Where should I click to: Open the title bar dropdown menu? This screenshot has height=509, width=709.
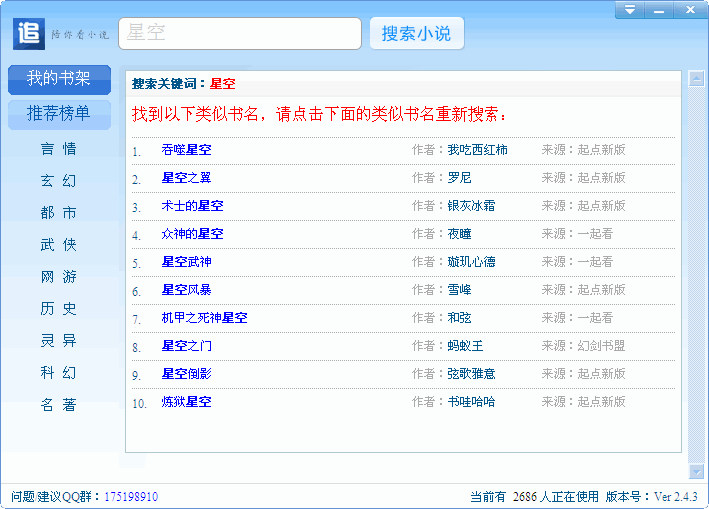click(x=629, y=11)
